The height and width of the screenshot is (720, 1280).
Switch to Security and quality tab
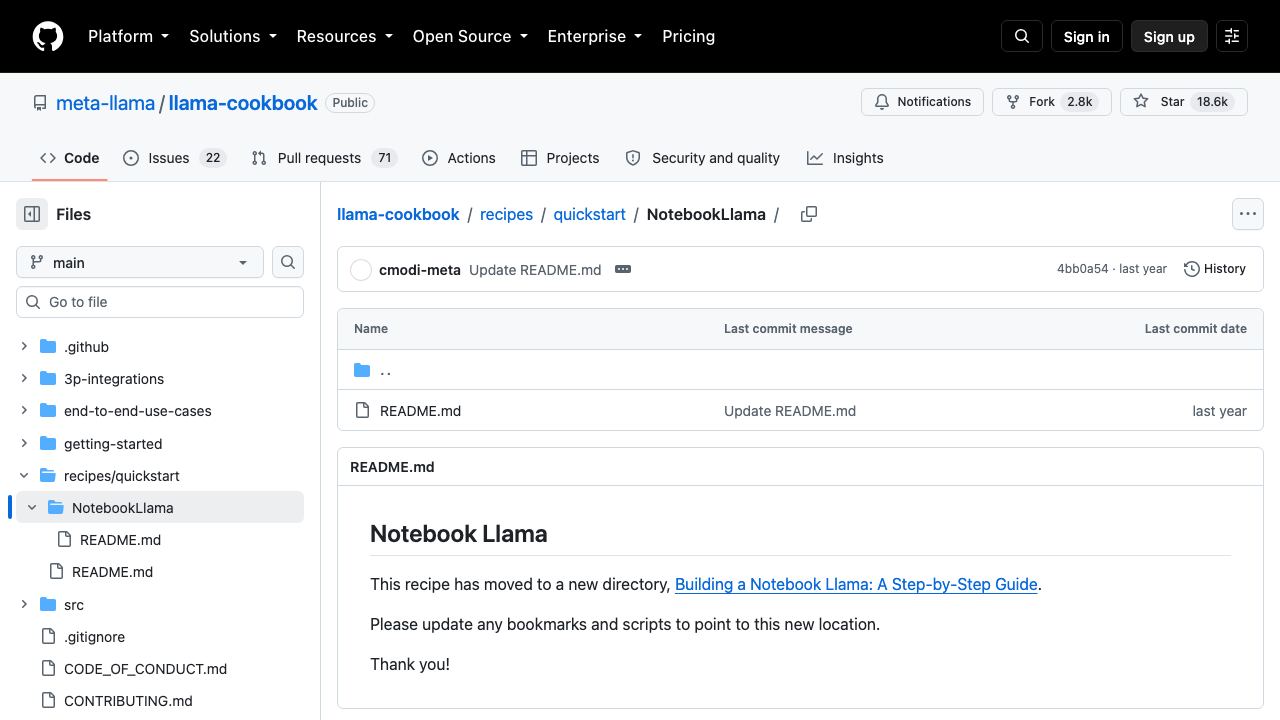tap(702, 158)
